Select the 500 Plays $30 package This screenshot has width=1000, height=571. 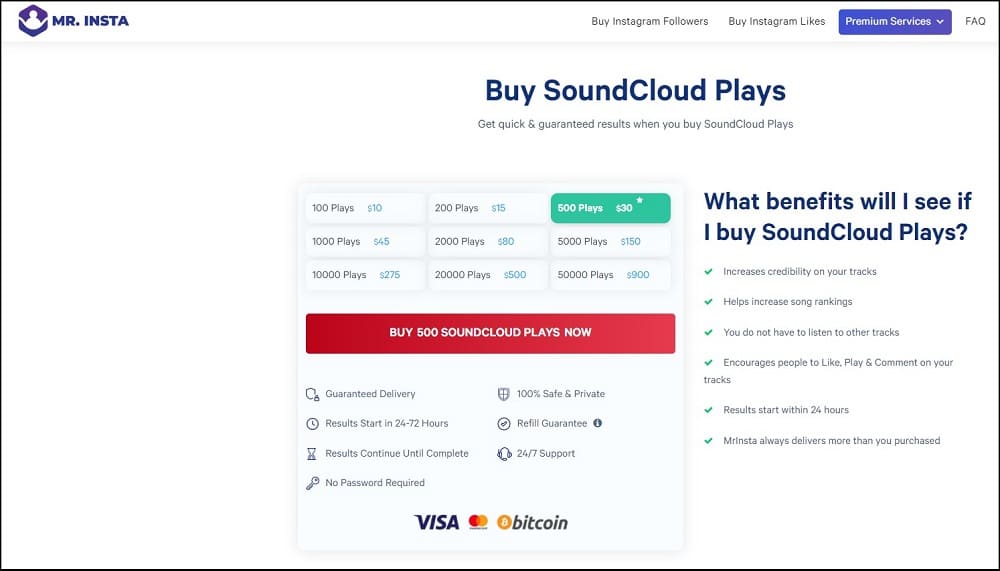pyautogui.click(x=610, y=208)
